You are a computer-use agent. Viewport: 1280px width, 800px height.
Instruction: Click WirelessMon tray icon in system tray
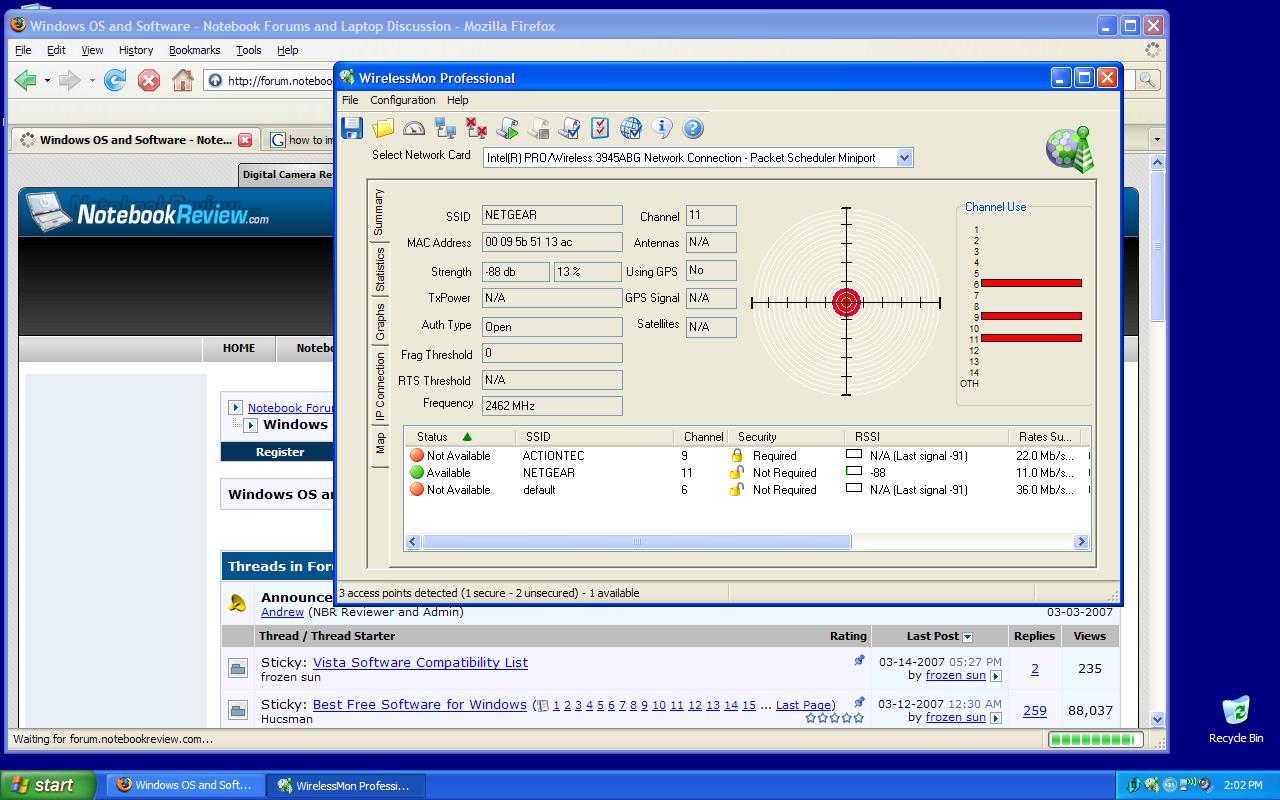1151,785
